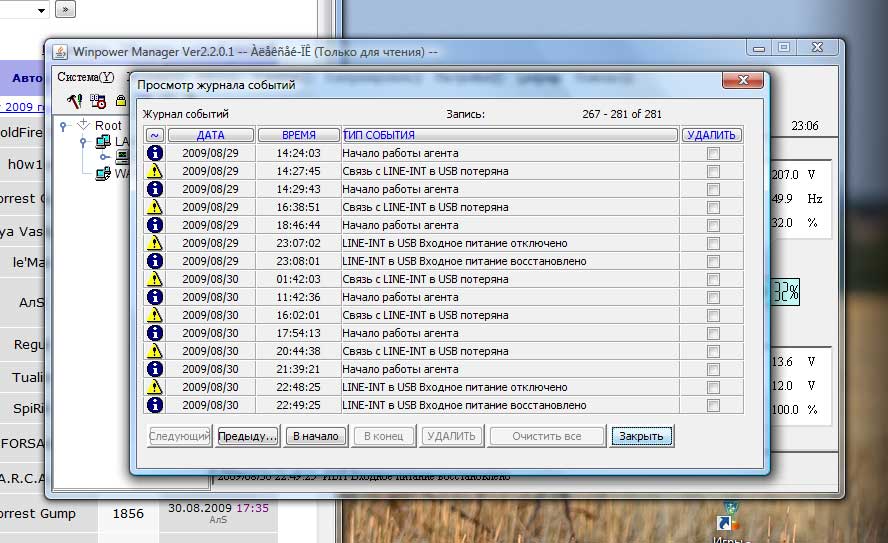Click warning icon of 22:48:25 event row

click(x=155, y=387)
